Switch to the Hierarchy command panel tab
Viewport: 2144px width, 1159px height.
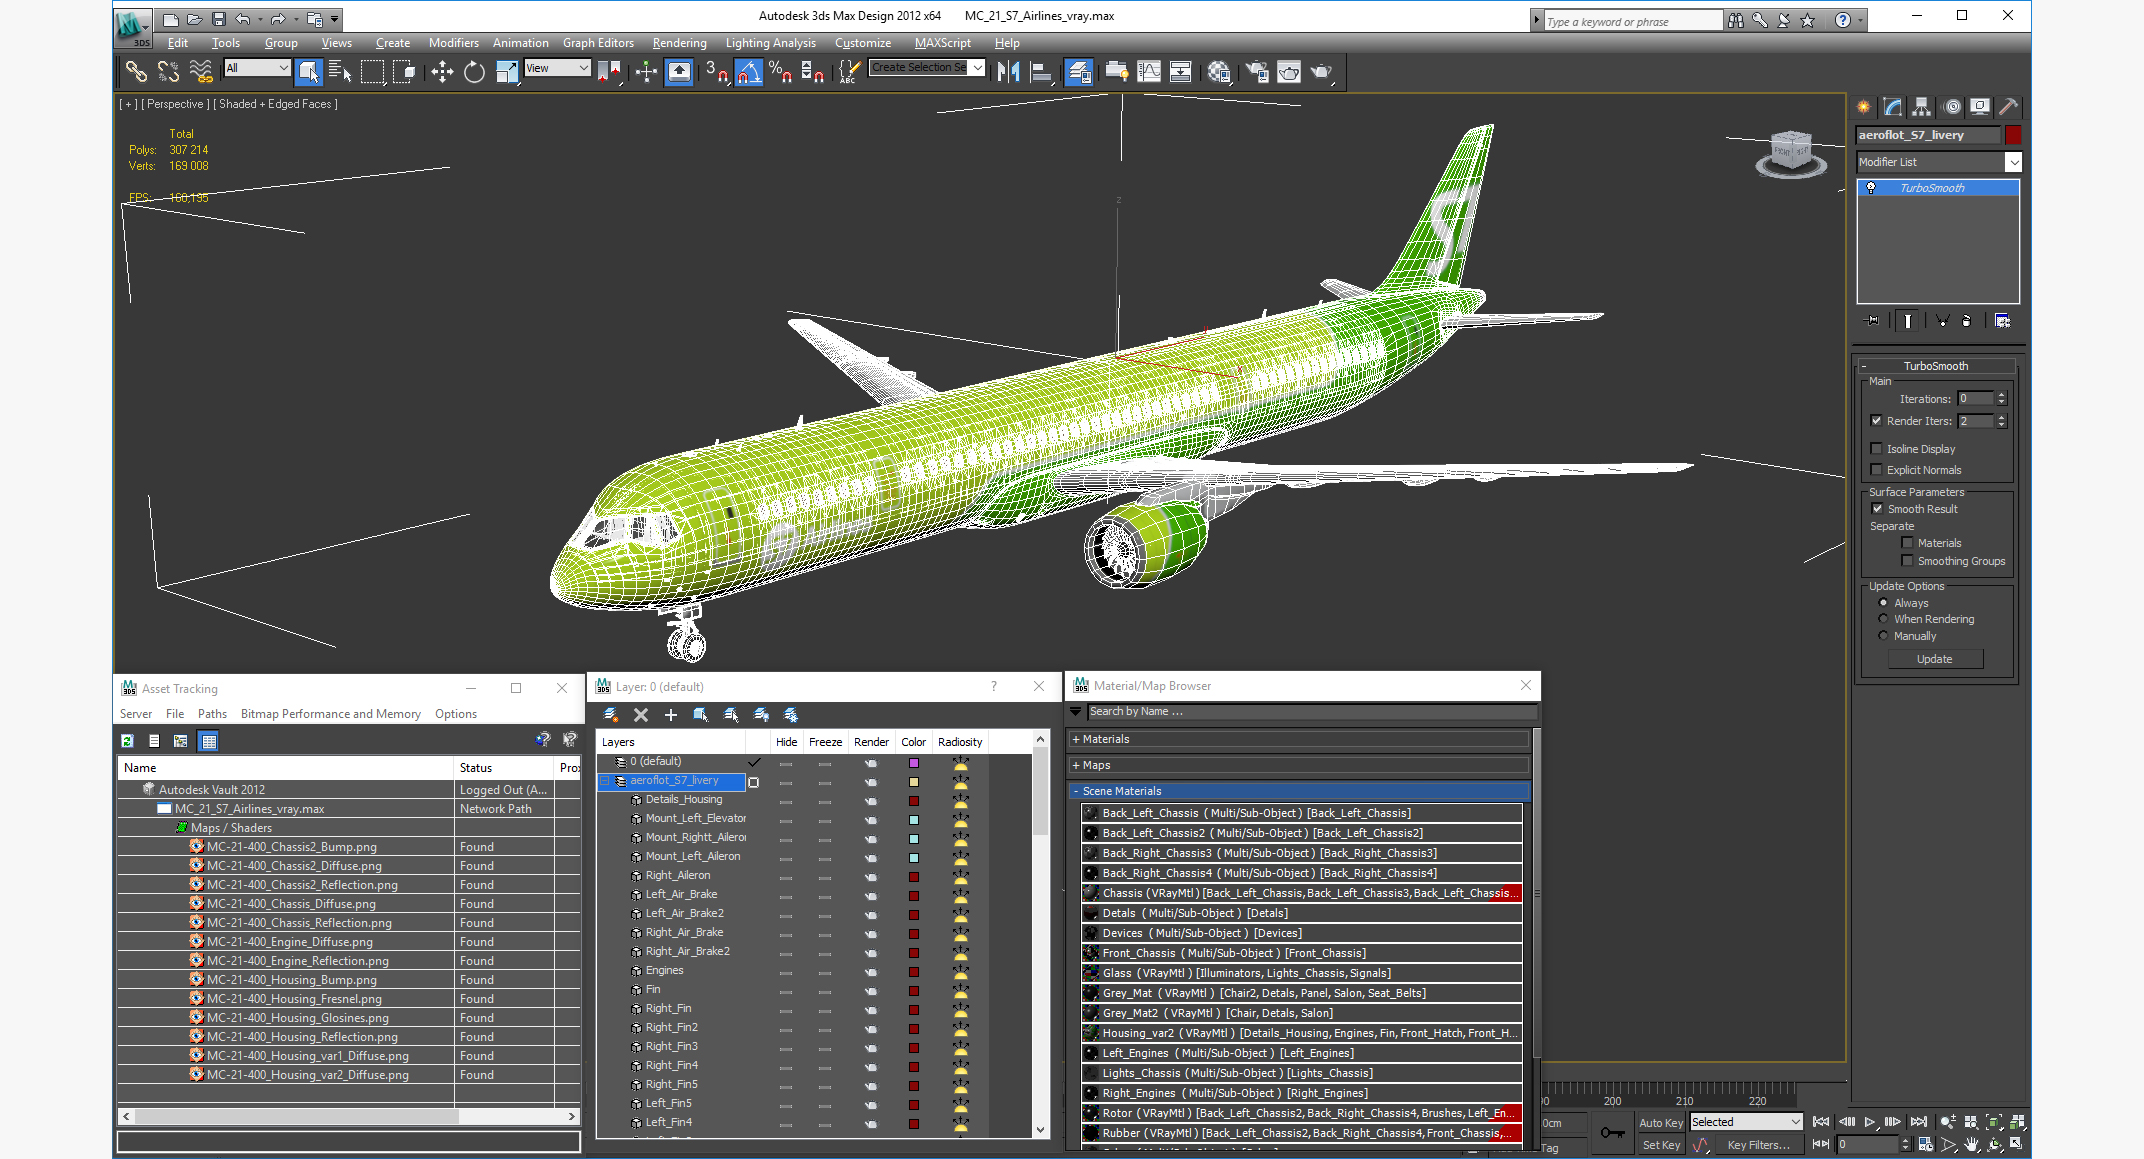(1921, 107)
